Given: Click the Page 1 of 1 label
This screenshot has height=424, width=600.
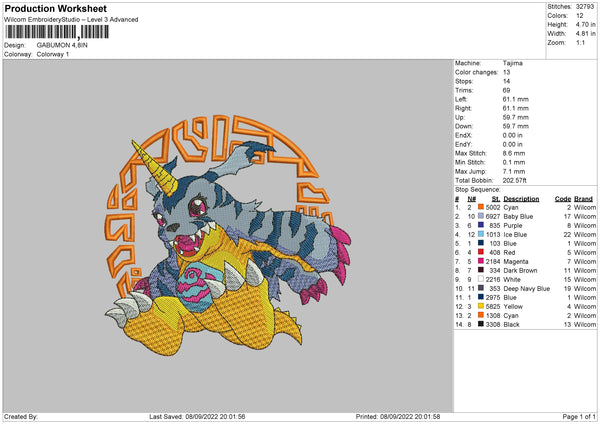Looking at the screenshot, I should click(x=579, y=416).
